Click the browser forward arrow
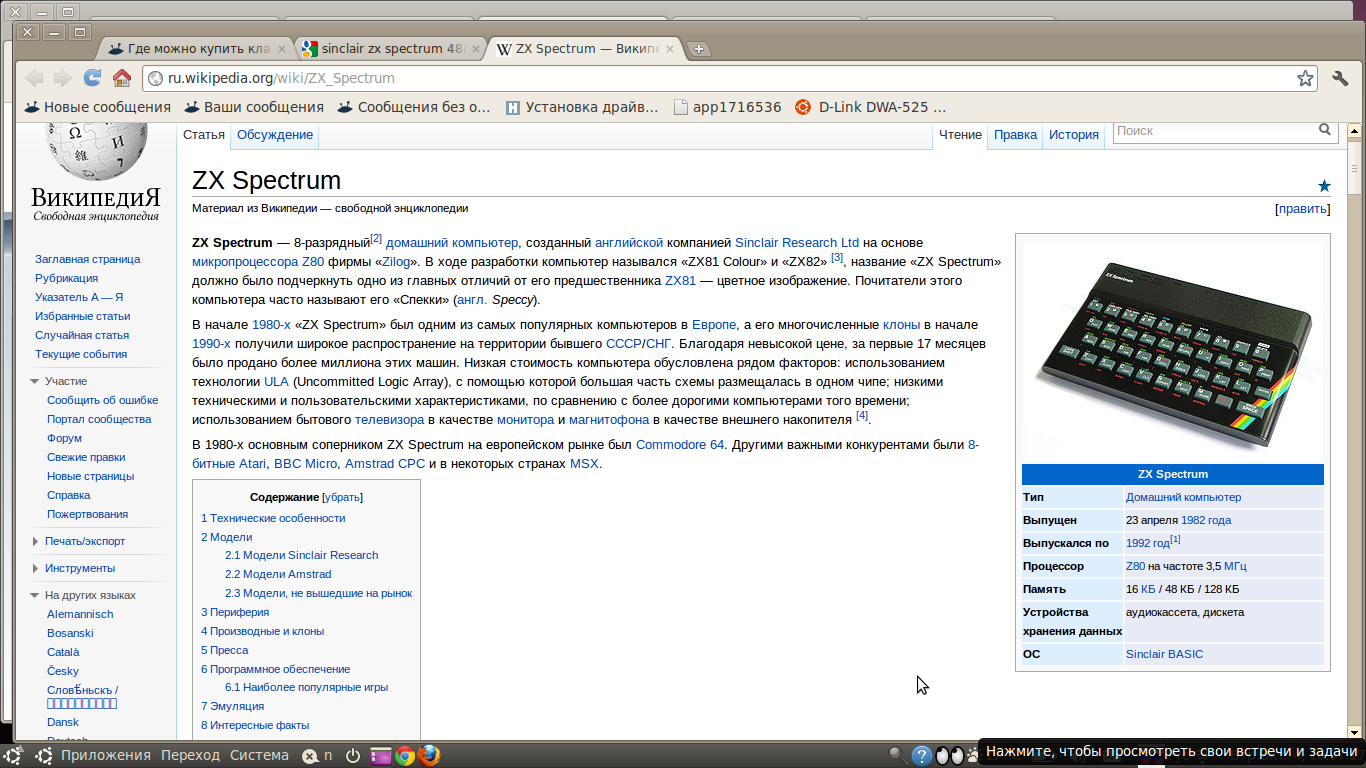Viewport: 1366px width, 768px height. pos(63,78)
